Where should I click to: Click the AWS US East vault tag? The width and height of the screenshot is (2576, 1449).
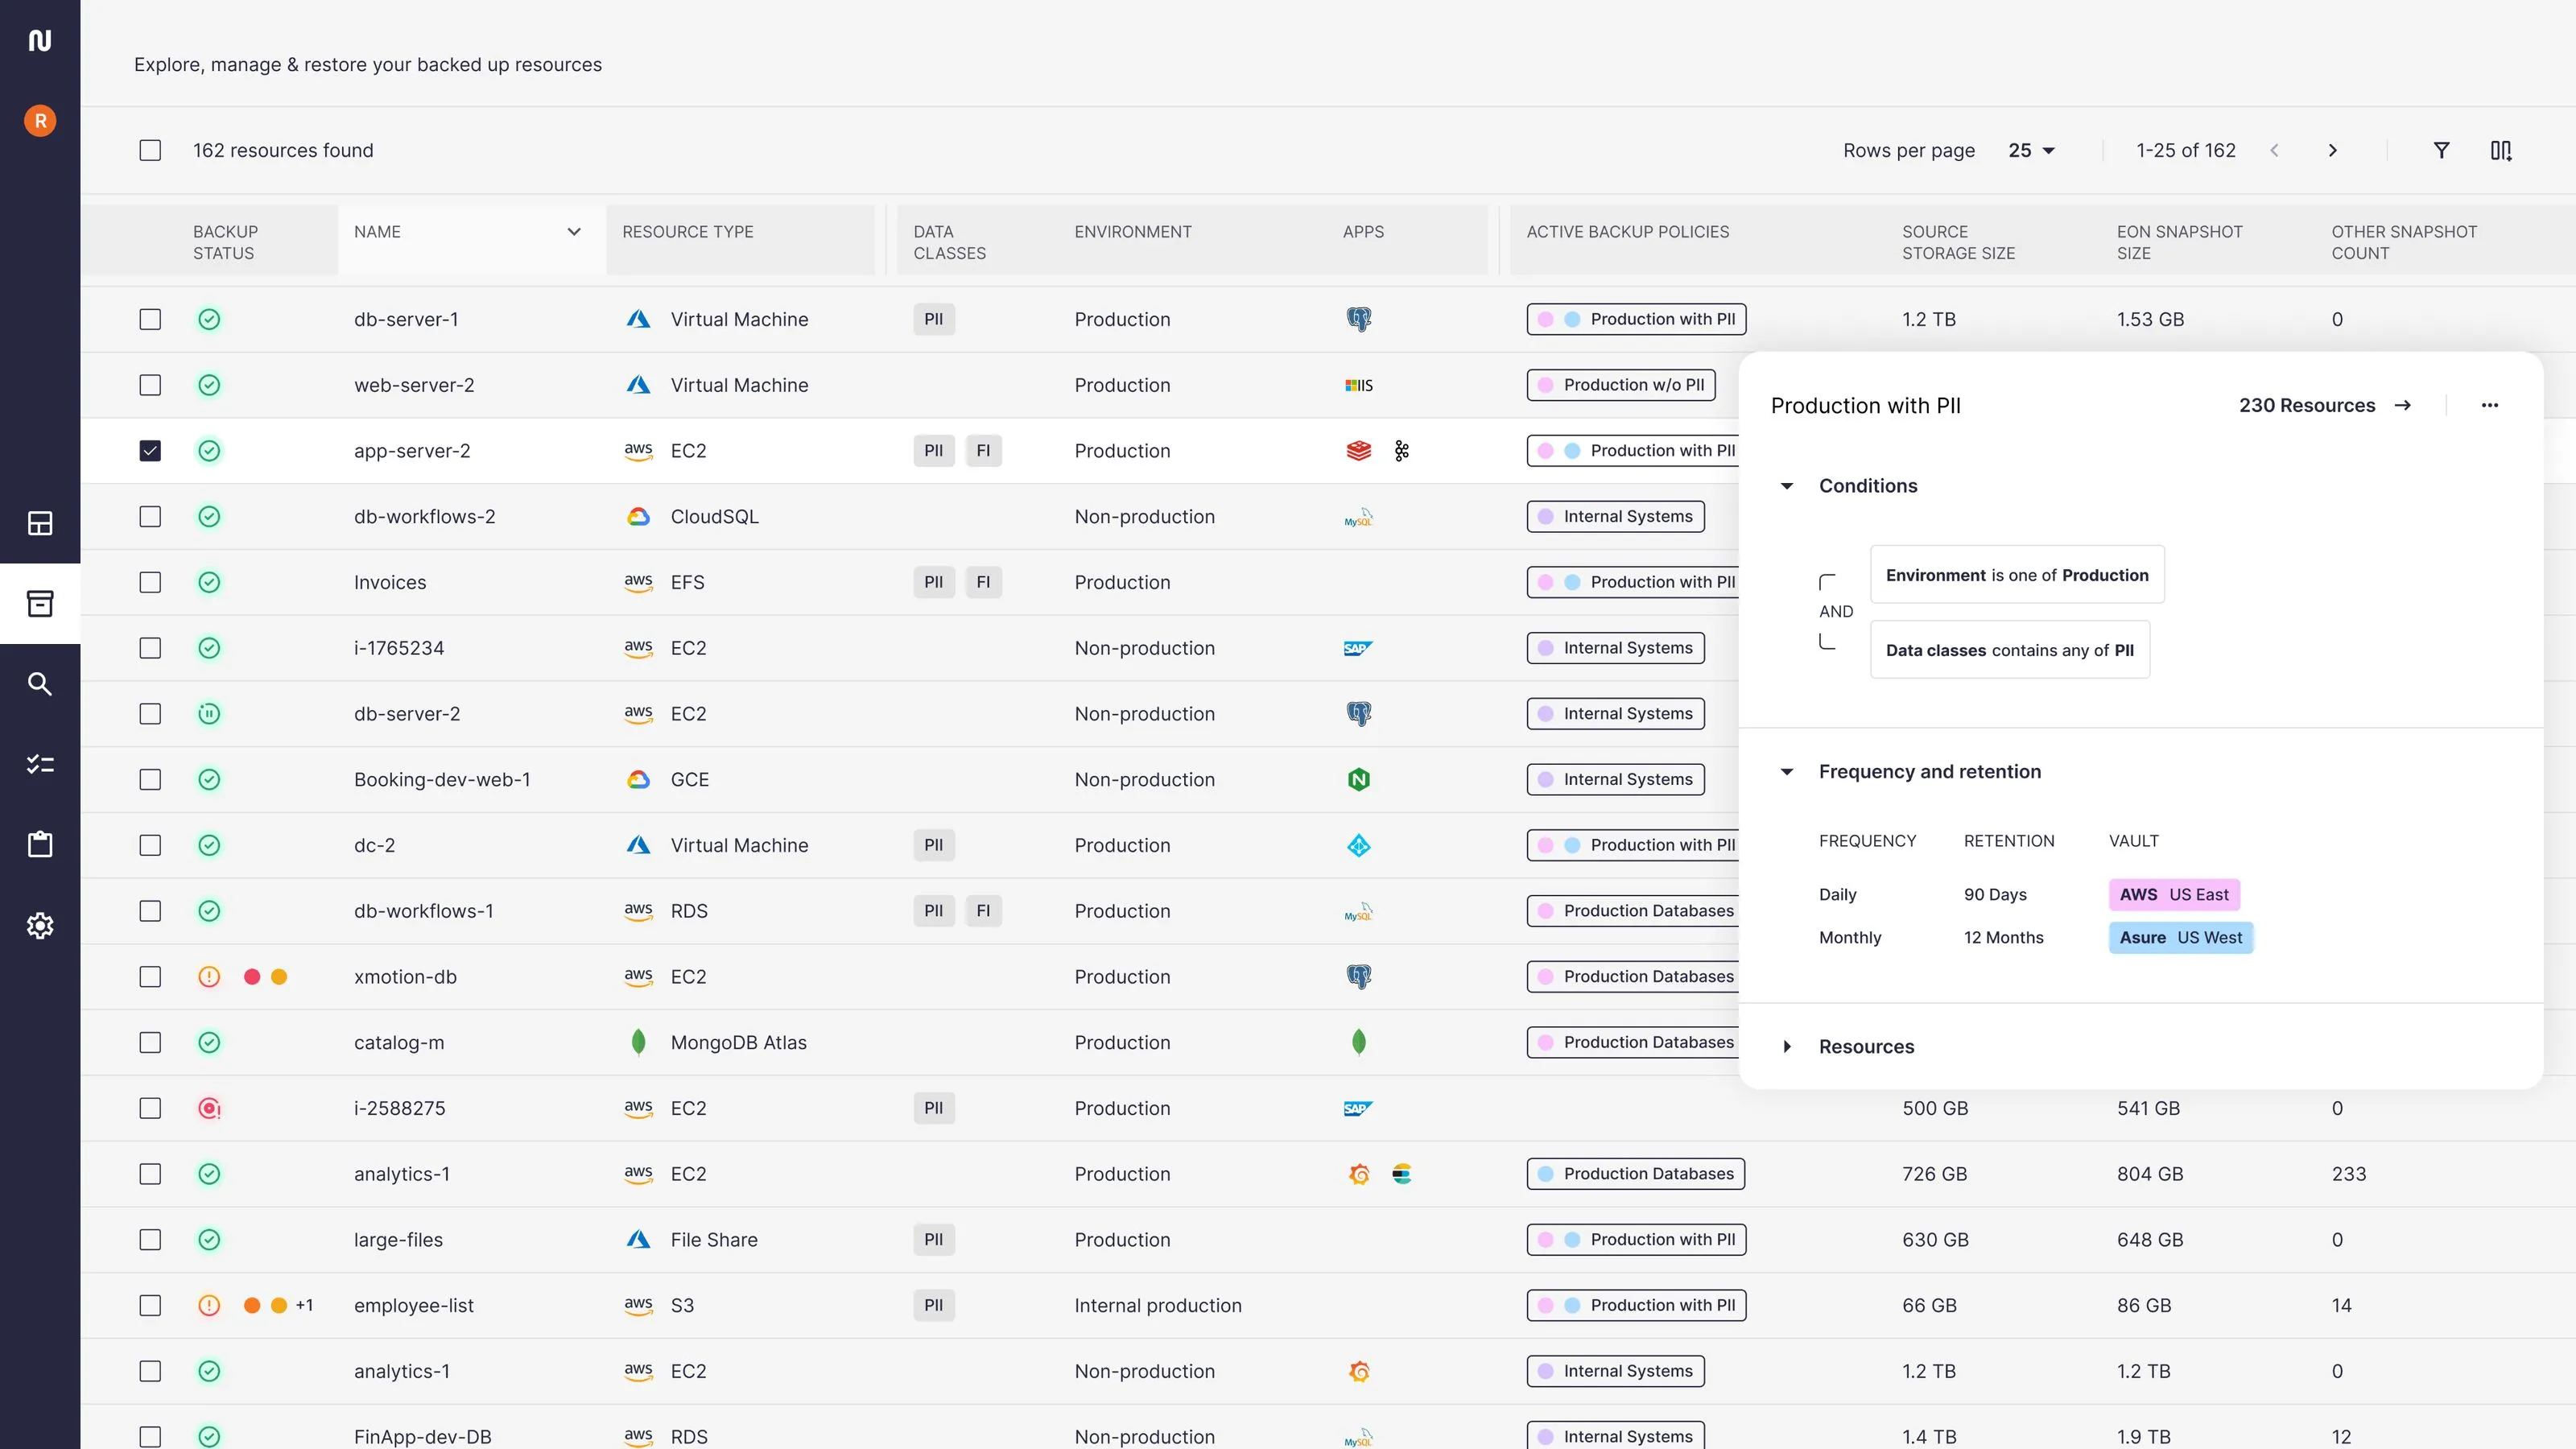tap(2174, 895)
